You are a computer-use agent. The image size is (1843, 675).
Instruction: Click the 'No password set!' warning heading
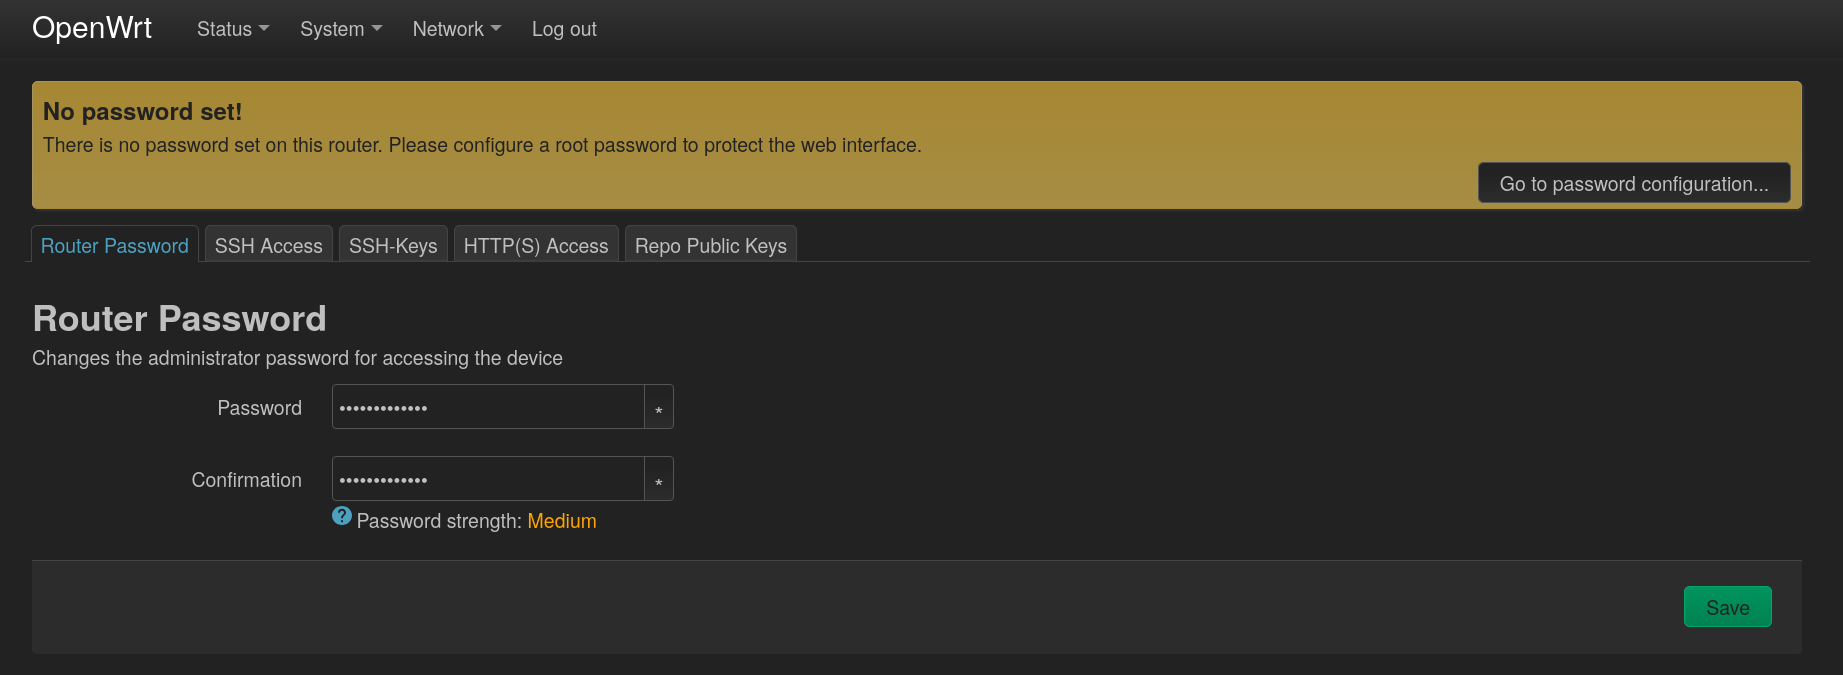142,111
